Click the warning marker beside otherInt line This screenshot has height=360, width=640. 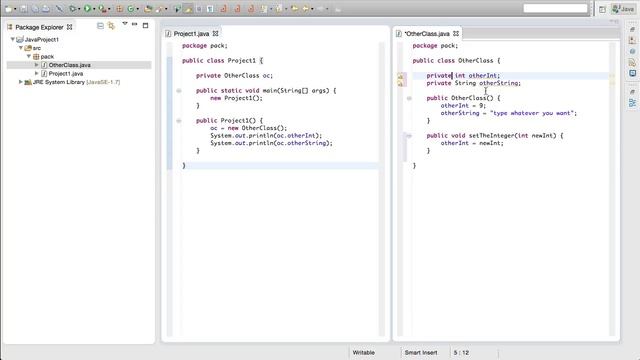coord(400,76)
